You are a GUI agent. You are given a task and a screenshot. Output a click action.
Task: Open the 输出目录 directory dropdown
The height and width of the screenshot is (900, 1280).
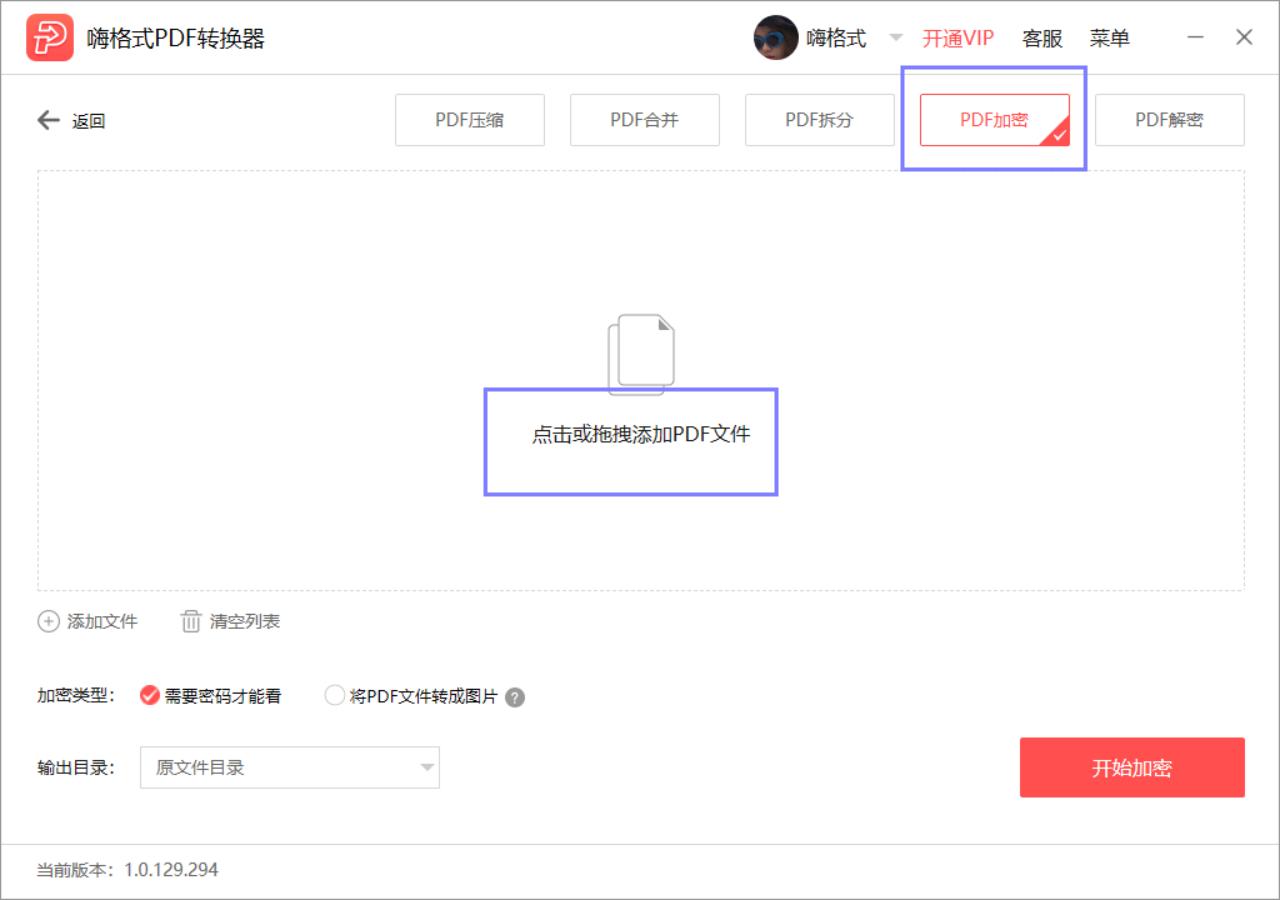tap(290, 767)
